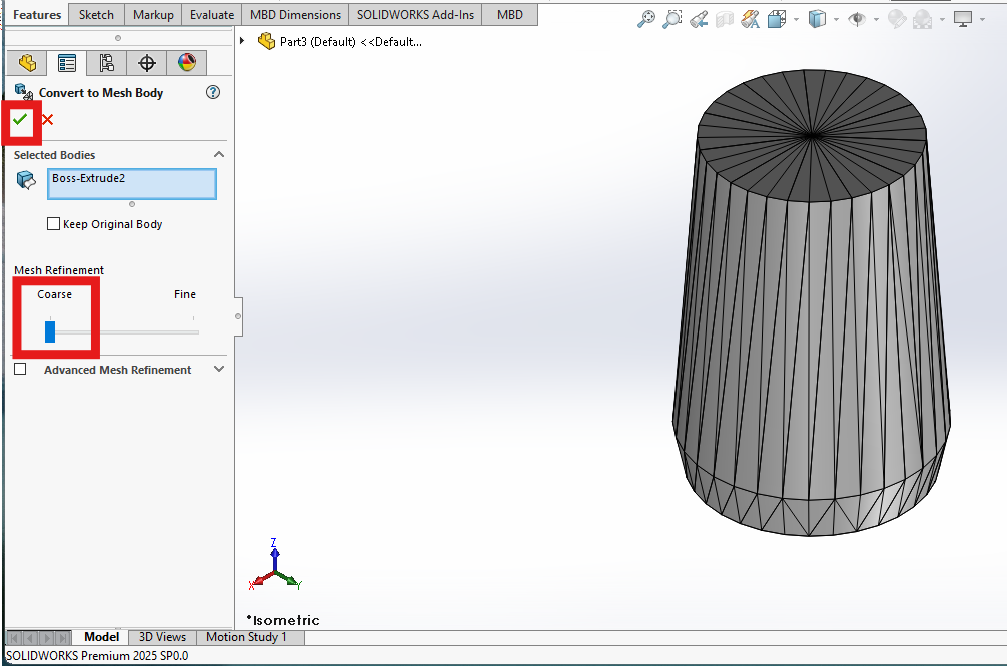Image resolution: width=1007 pixels, height=666 pixels.
Task: Click the first-tab navigation arrow
Action: tap(15, 638)
